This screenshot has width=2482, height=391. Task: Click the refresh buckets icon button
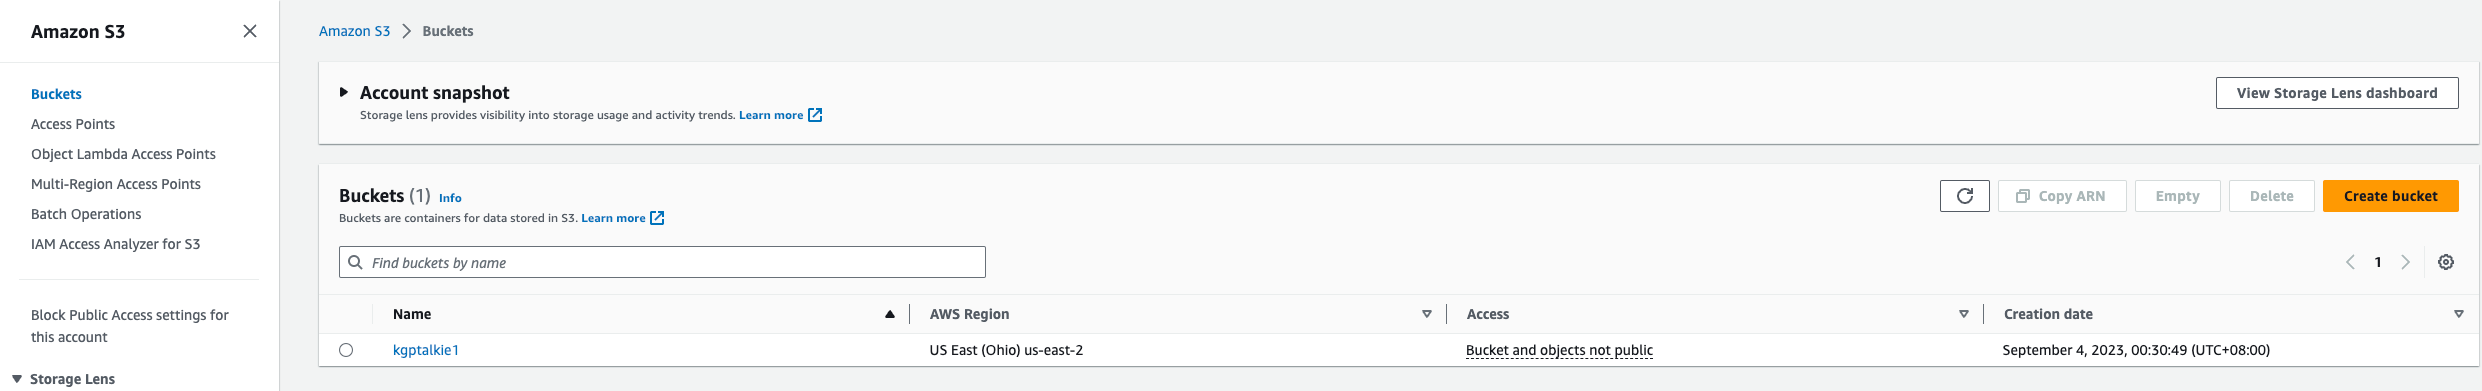click(x=1964, y=196)
